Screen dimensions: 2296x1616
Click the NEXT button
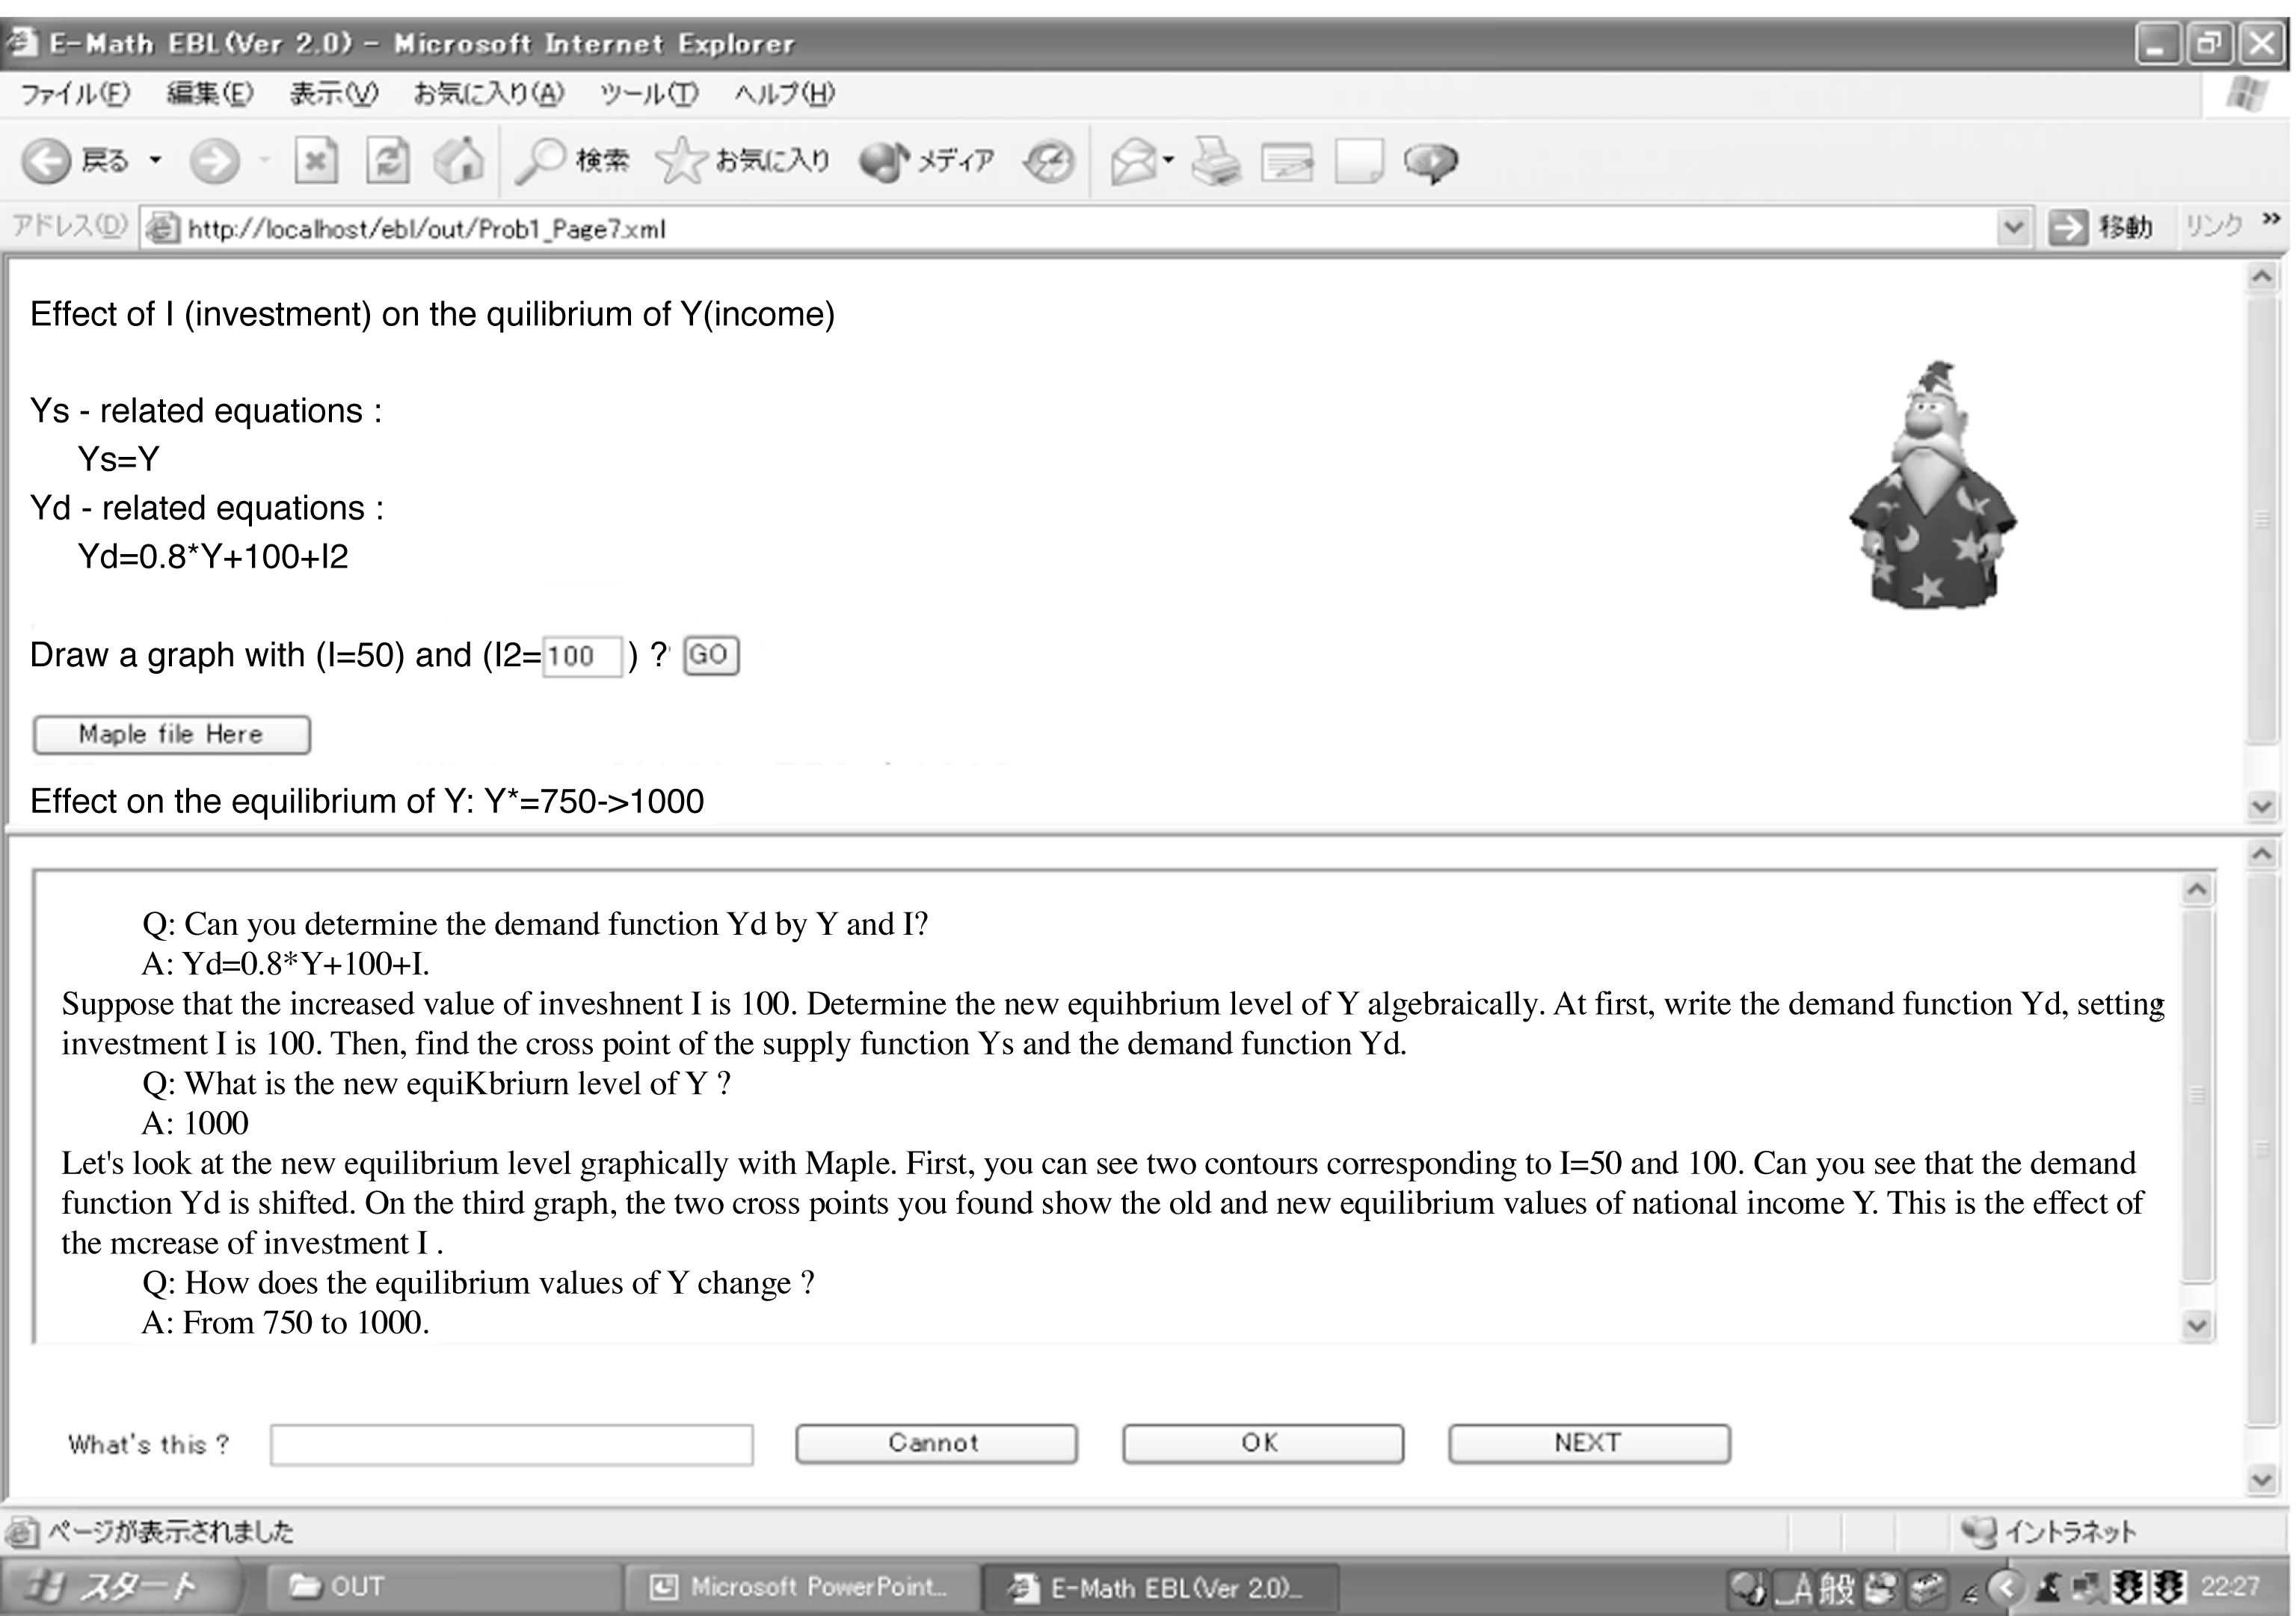[x=1589, y=1443]
